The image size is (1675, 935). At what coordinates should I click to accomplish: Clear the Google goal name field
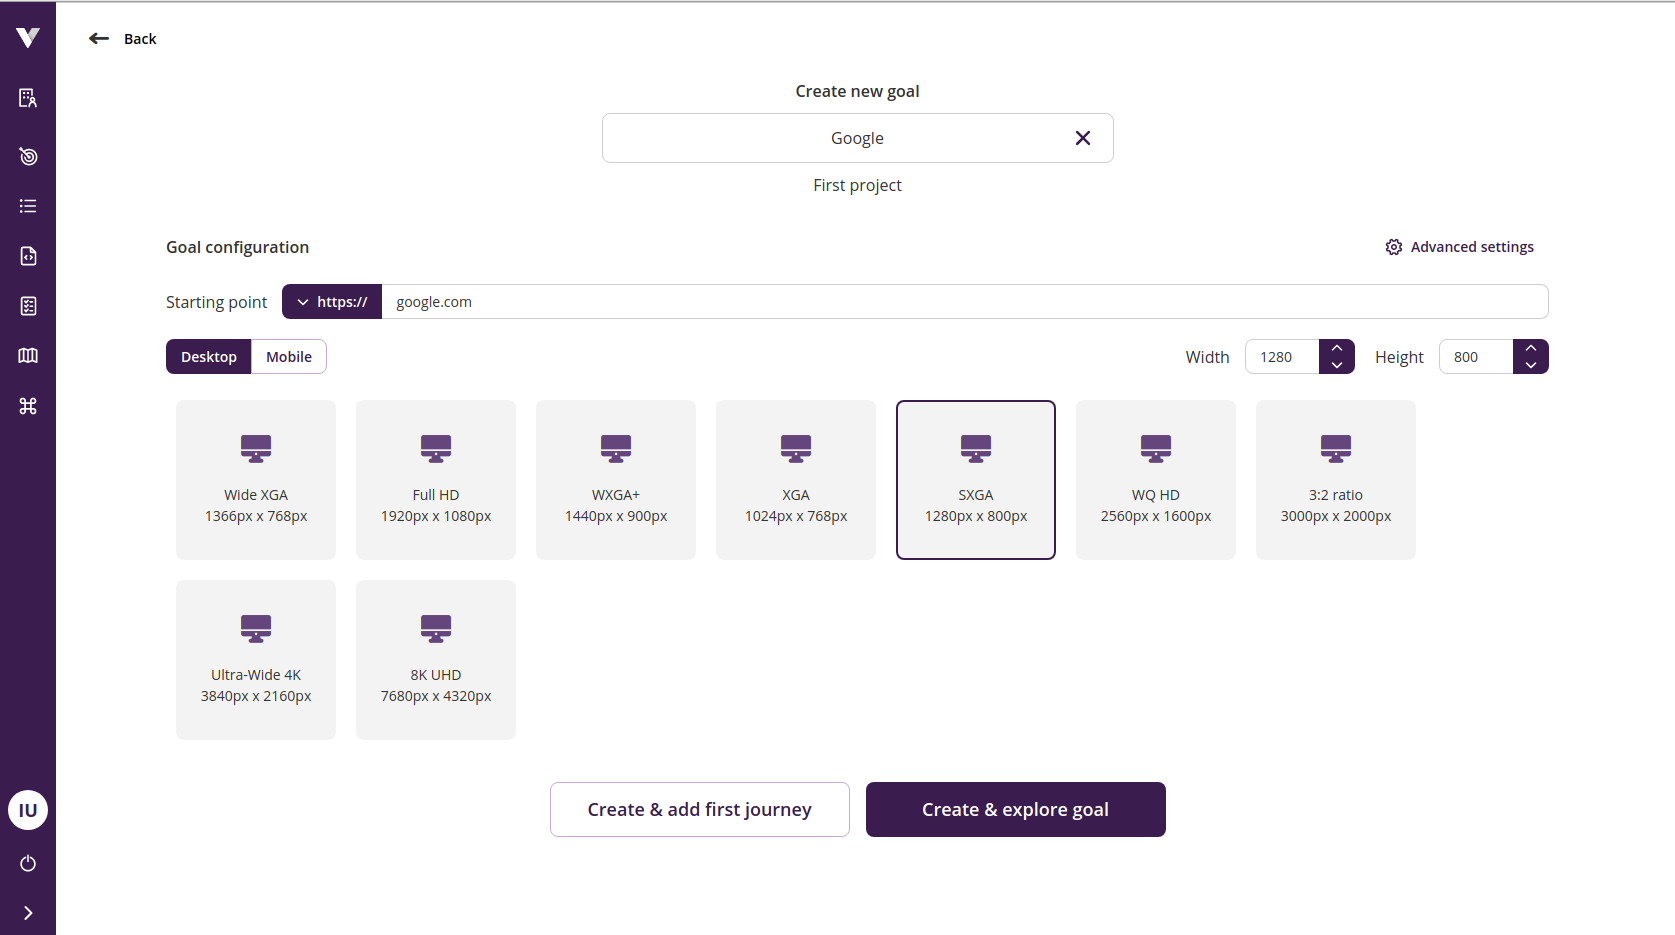pos(1083,138)
